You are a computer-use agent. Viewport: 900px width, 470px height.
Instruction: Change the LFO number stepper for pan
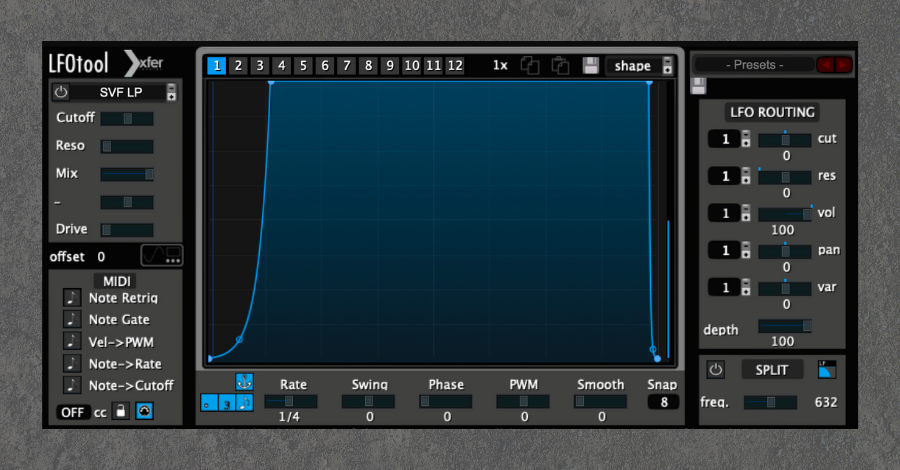[746, 250]
